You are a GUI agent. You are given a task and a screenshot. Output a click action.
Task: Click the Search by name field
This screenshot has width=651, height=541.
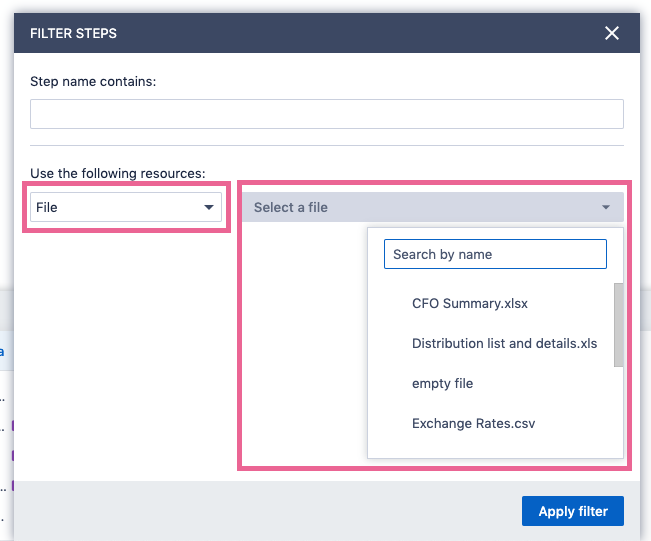pos(495,254)
